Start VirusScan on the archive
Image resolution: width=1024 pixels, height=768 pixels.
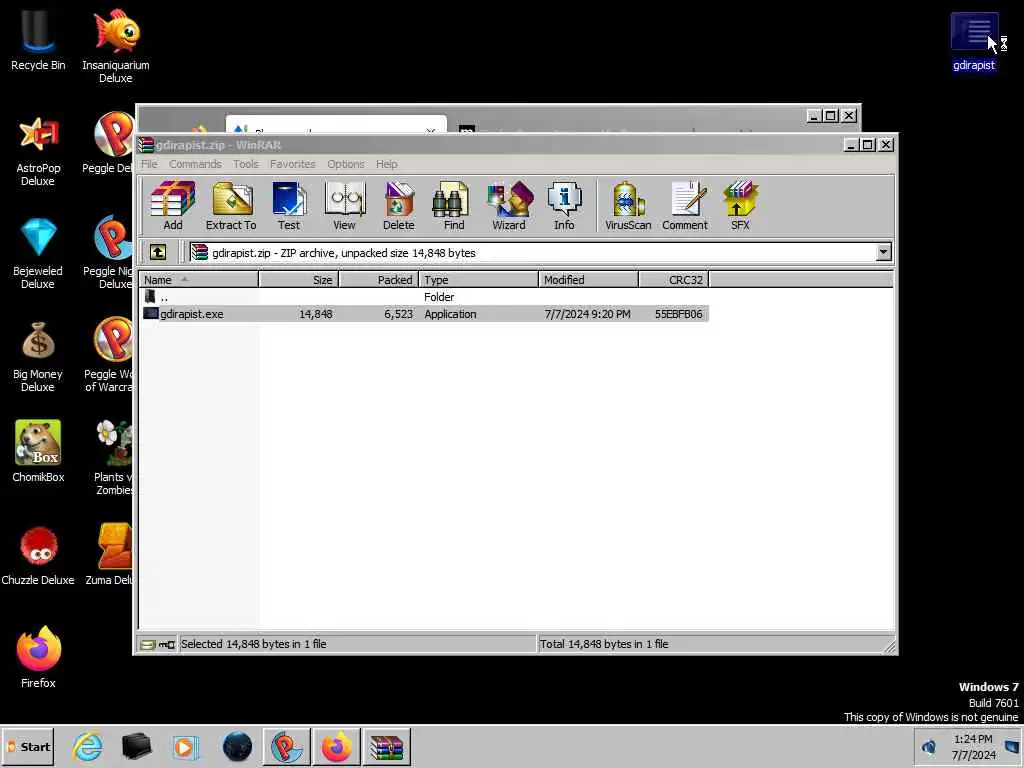(x=628, y=206)
